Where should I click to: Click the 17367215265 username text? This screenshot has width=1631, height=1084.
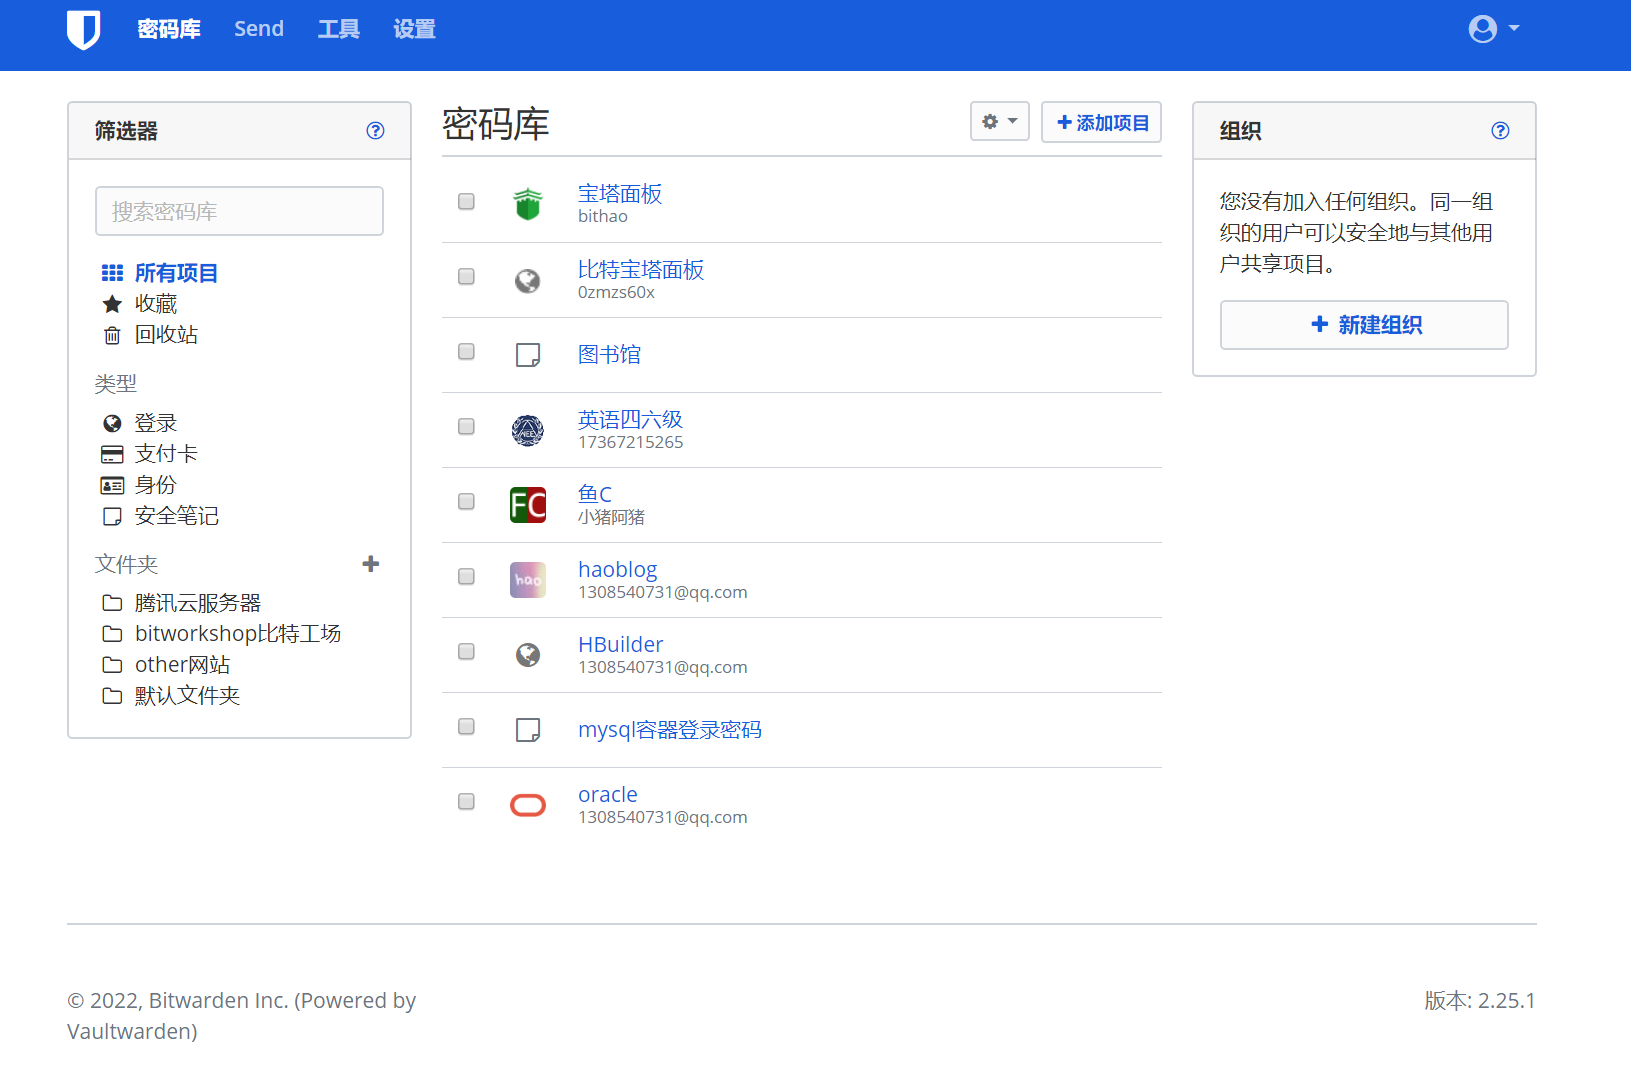point(631,442)
